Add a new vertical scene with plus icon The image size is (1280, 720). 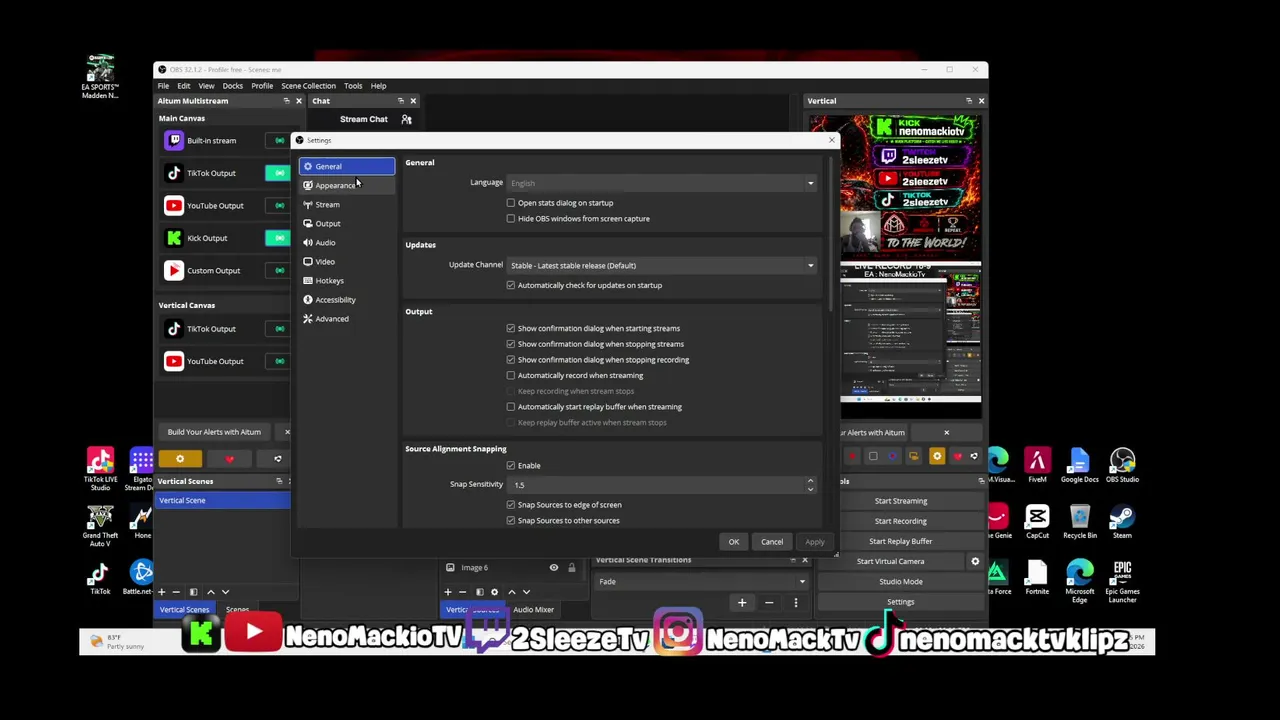click(x=161, y=592)
